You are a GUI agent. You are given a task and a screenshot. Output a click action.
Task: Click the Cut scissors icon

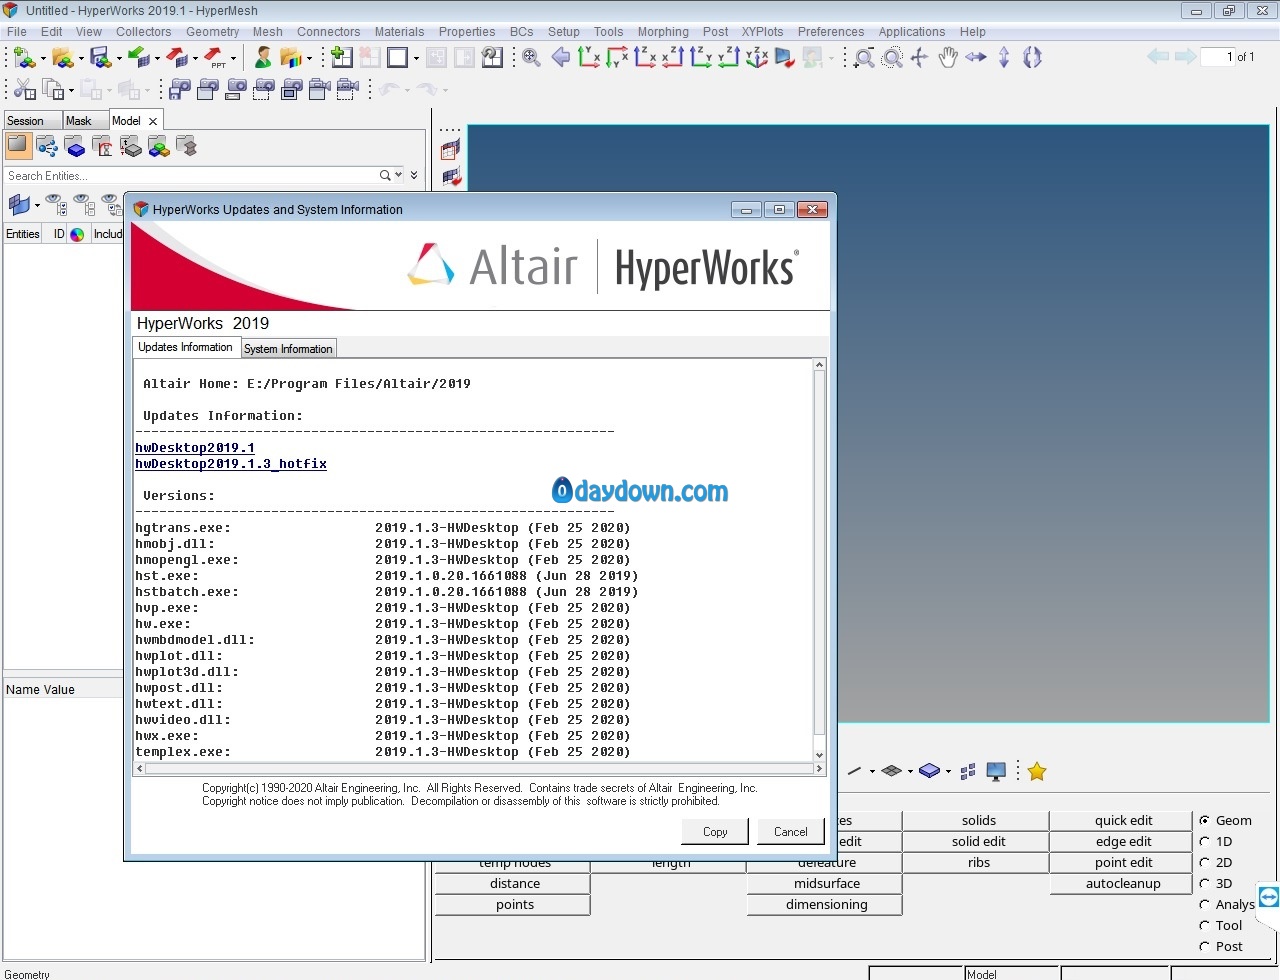24,90
